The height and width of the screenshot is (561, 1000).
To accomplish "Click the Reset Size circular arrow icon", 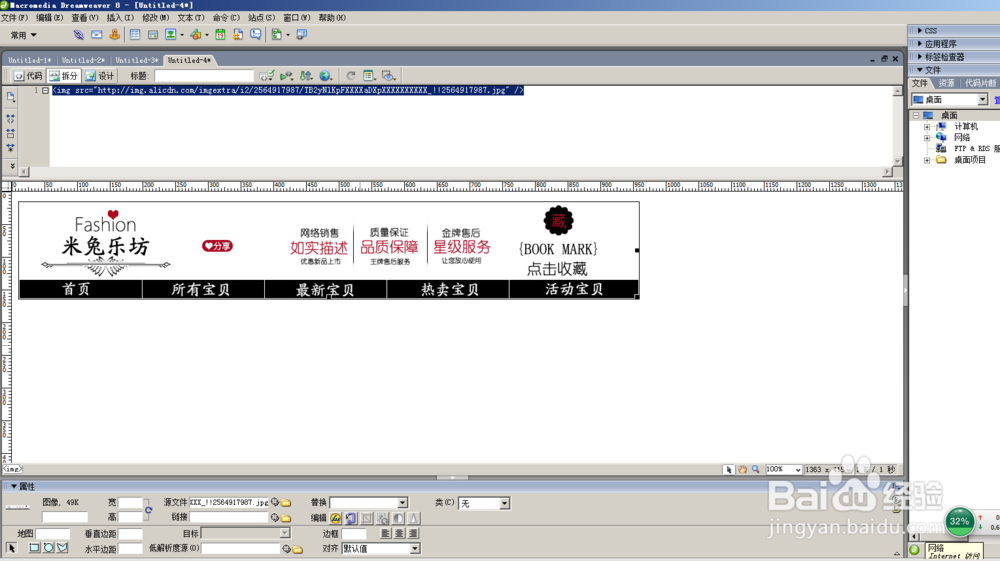I will coord(148,510).
